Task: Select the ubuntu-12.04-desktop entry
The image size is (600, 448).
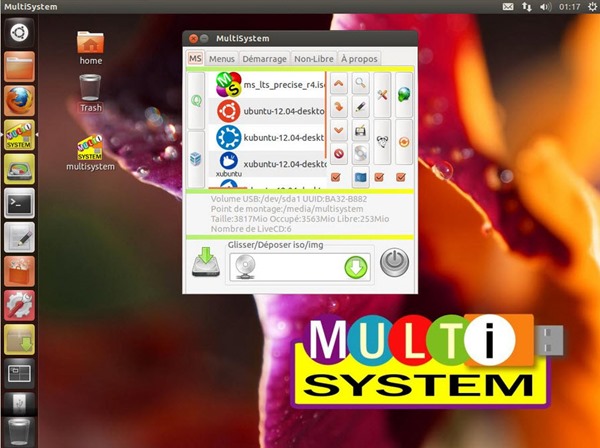Action: click(x=267, y=111)
